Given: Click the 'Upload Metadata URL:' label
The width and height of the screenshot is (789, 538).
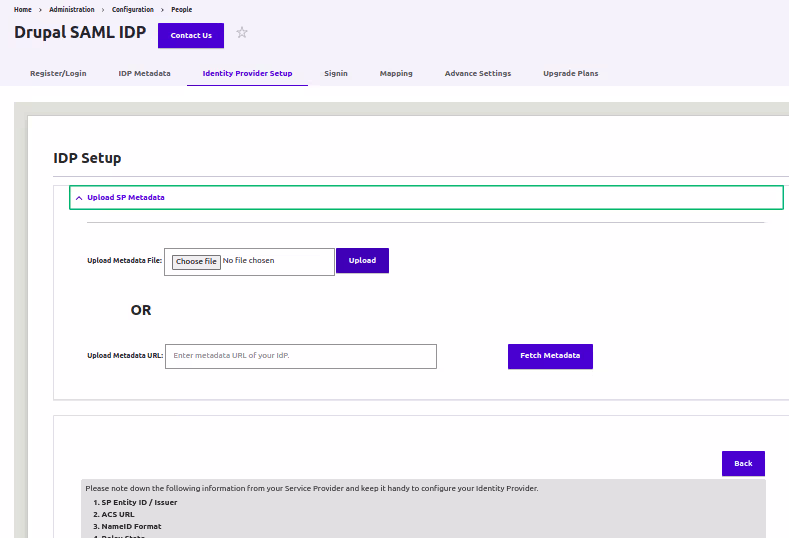Looking at the screenshot, I should click(x=125, y=356).
